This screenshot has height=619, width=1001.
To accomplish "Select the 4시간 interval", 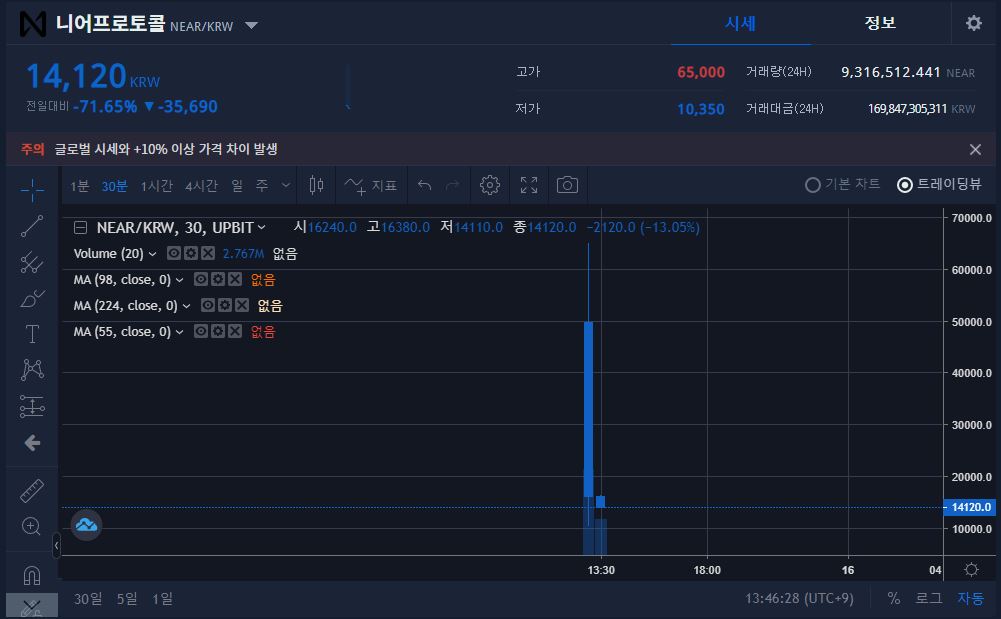I will [x=201, y=186].
